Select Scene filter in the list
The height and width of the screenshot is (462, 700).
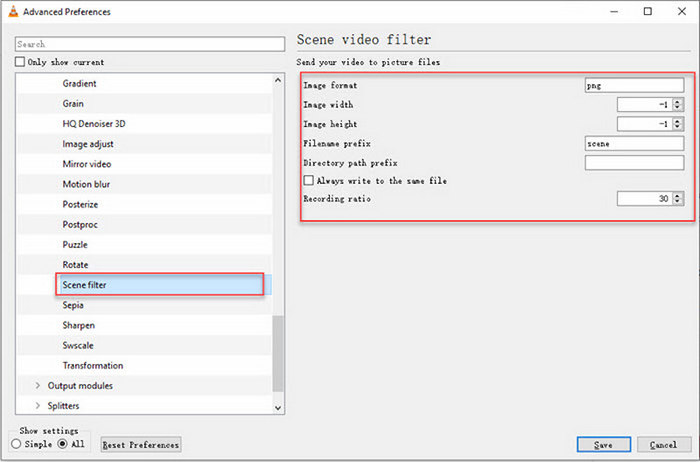(x=84, y=285)
